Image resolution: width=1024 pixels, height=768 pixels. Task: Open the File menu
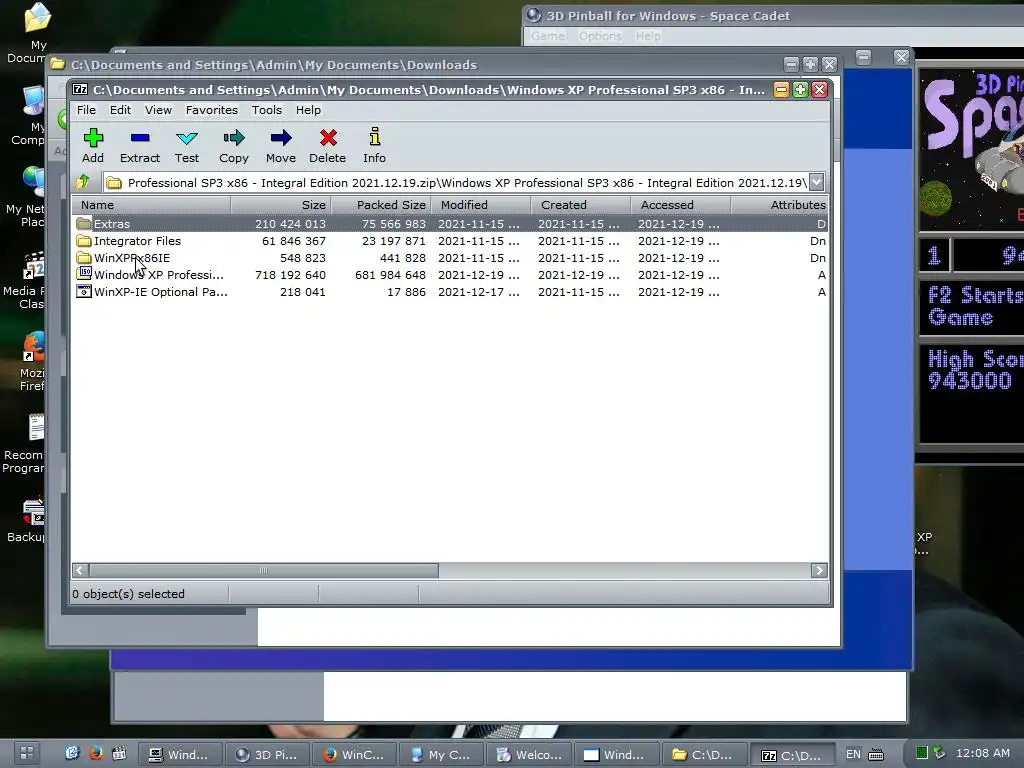point(86,110)
